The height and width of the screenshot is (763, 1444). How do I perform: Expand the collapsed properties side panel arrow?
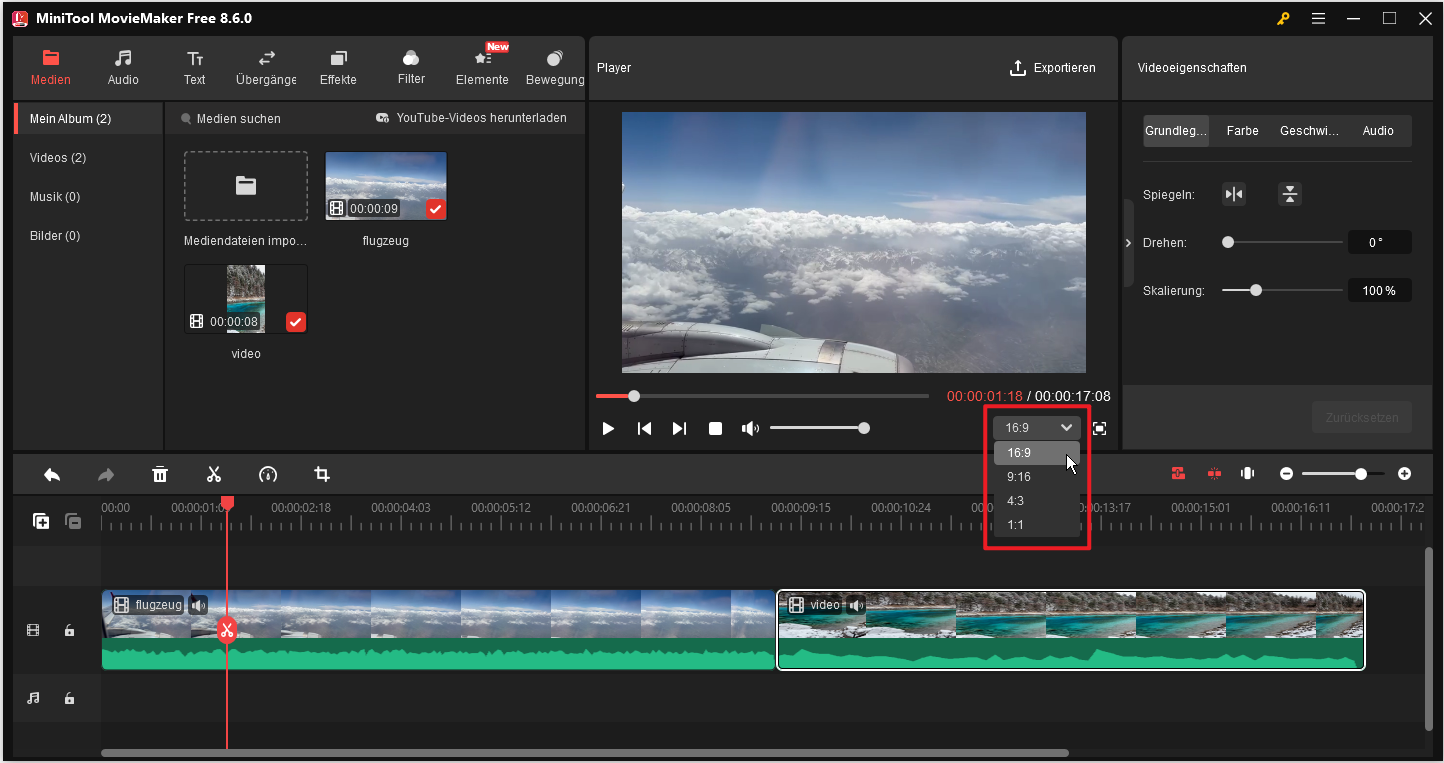click(1128, 243)
